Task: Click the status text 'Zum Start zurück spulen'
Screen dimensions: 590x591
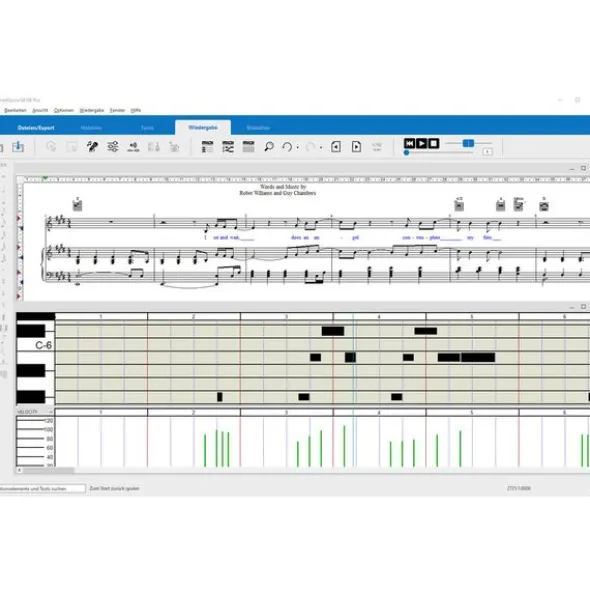Action: click(115, 488)
